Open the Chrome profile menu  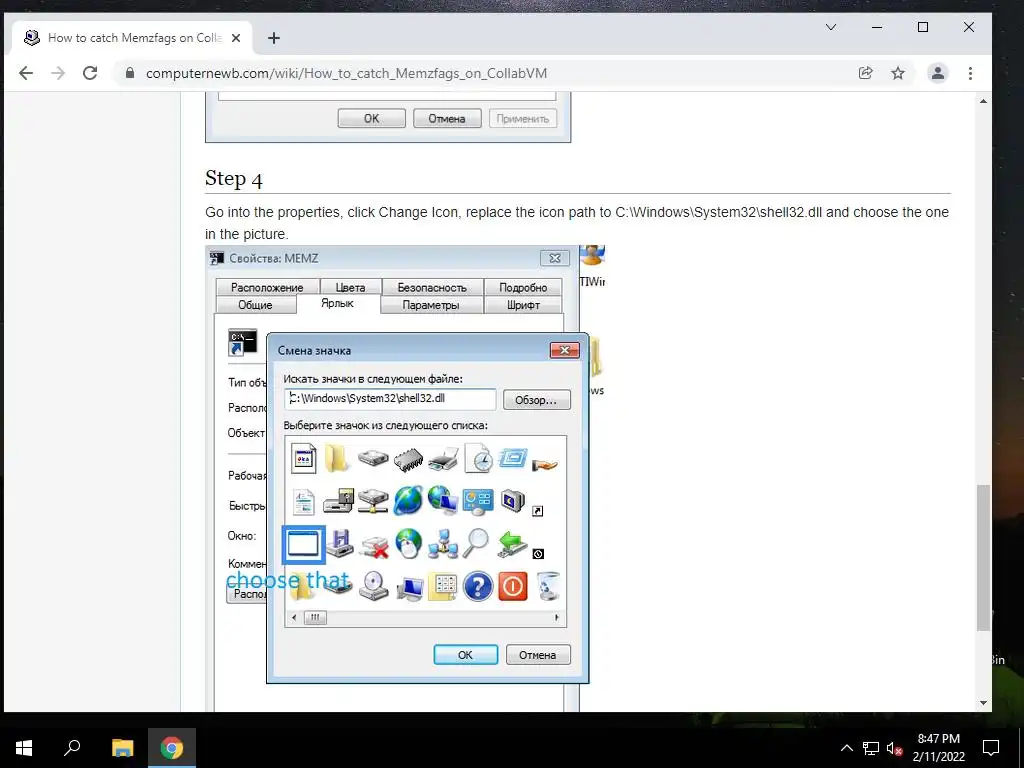(938, 73)
